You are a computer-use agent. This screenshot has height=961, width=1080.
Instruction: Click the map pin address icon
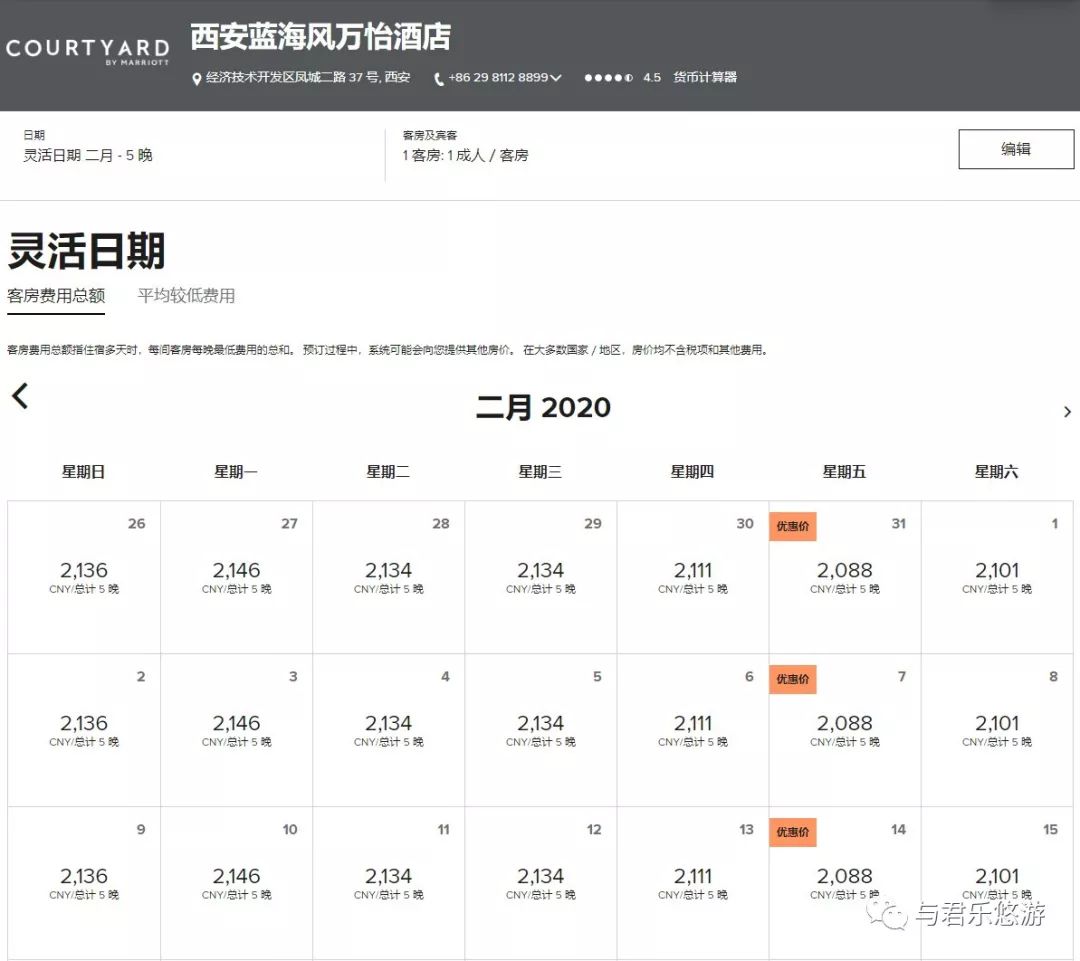point(196,79)
